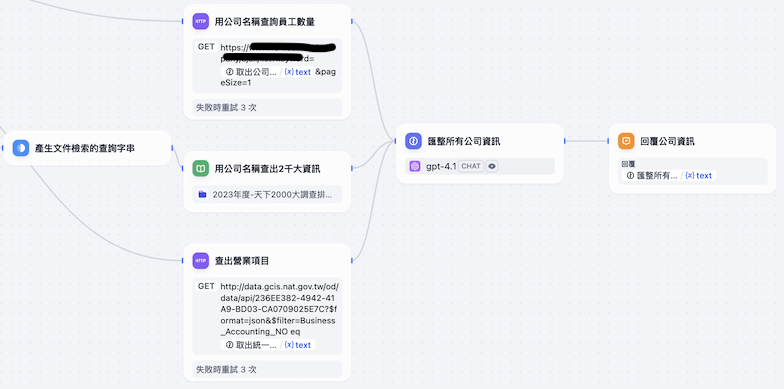784x389 pixels.
Task: Click output connector handle of 產生文件檢索的查詢字串
Action: [x=172, y=148]
